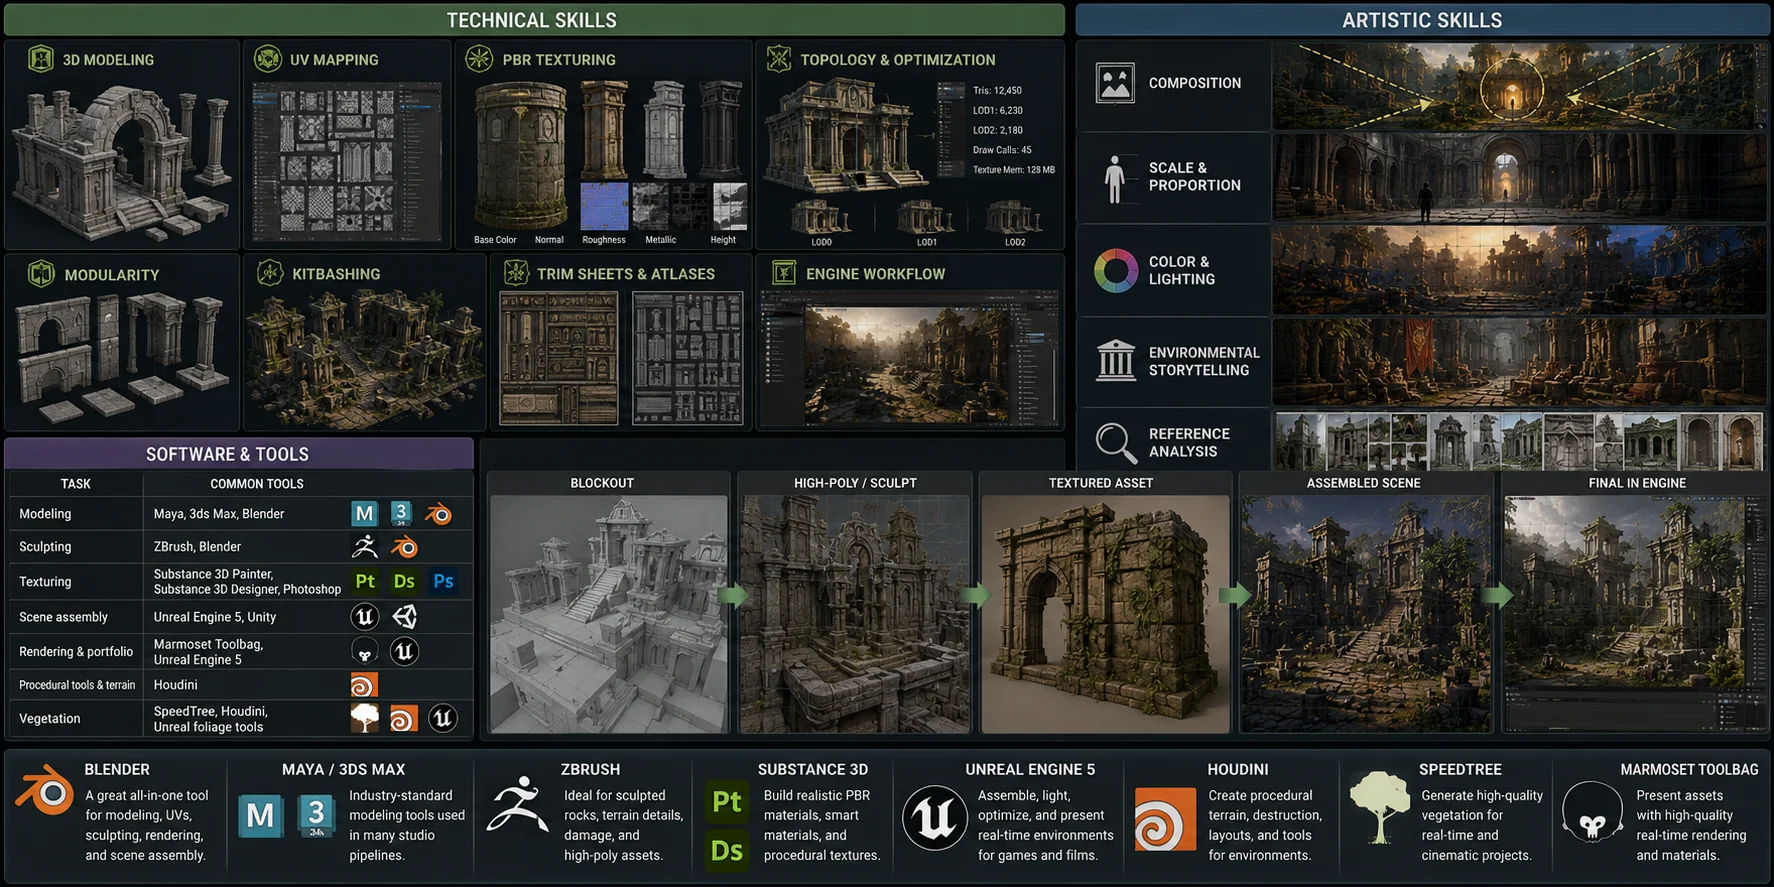Click the Color & Lighting color wheel
The width and height of the screenshot is (1774, 887).
(x=1116, y=270)
